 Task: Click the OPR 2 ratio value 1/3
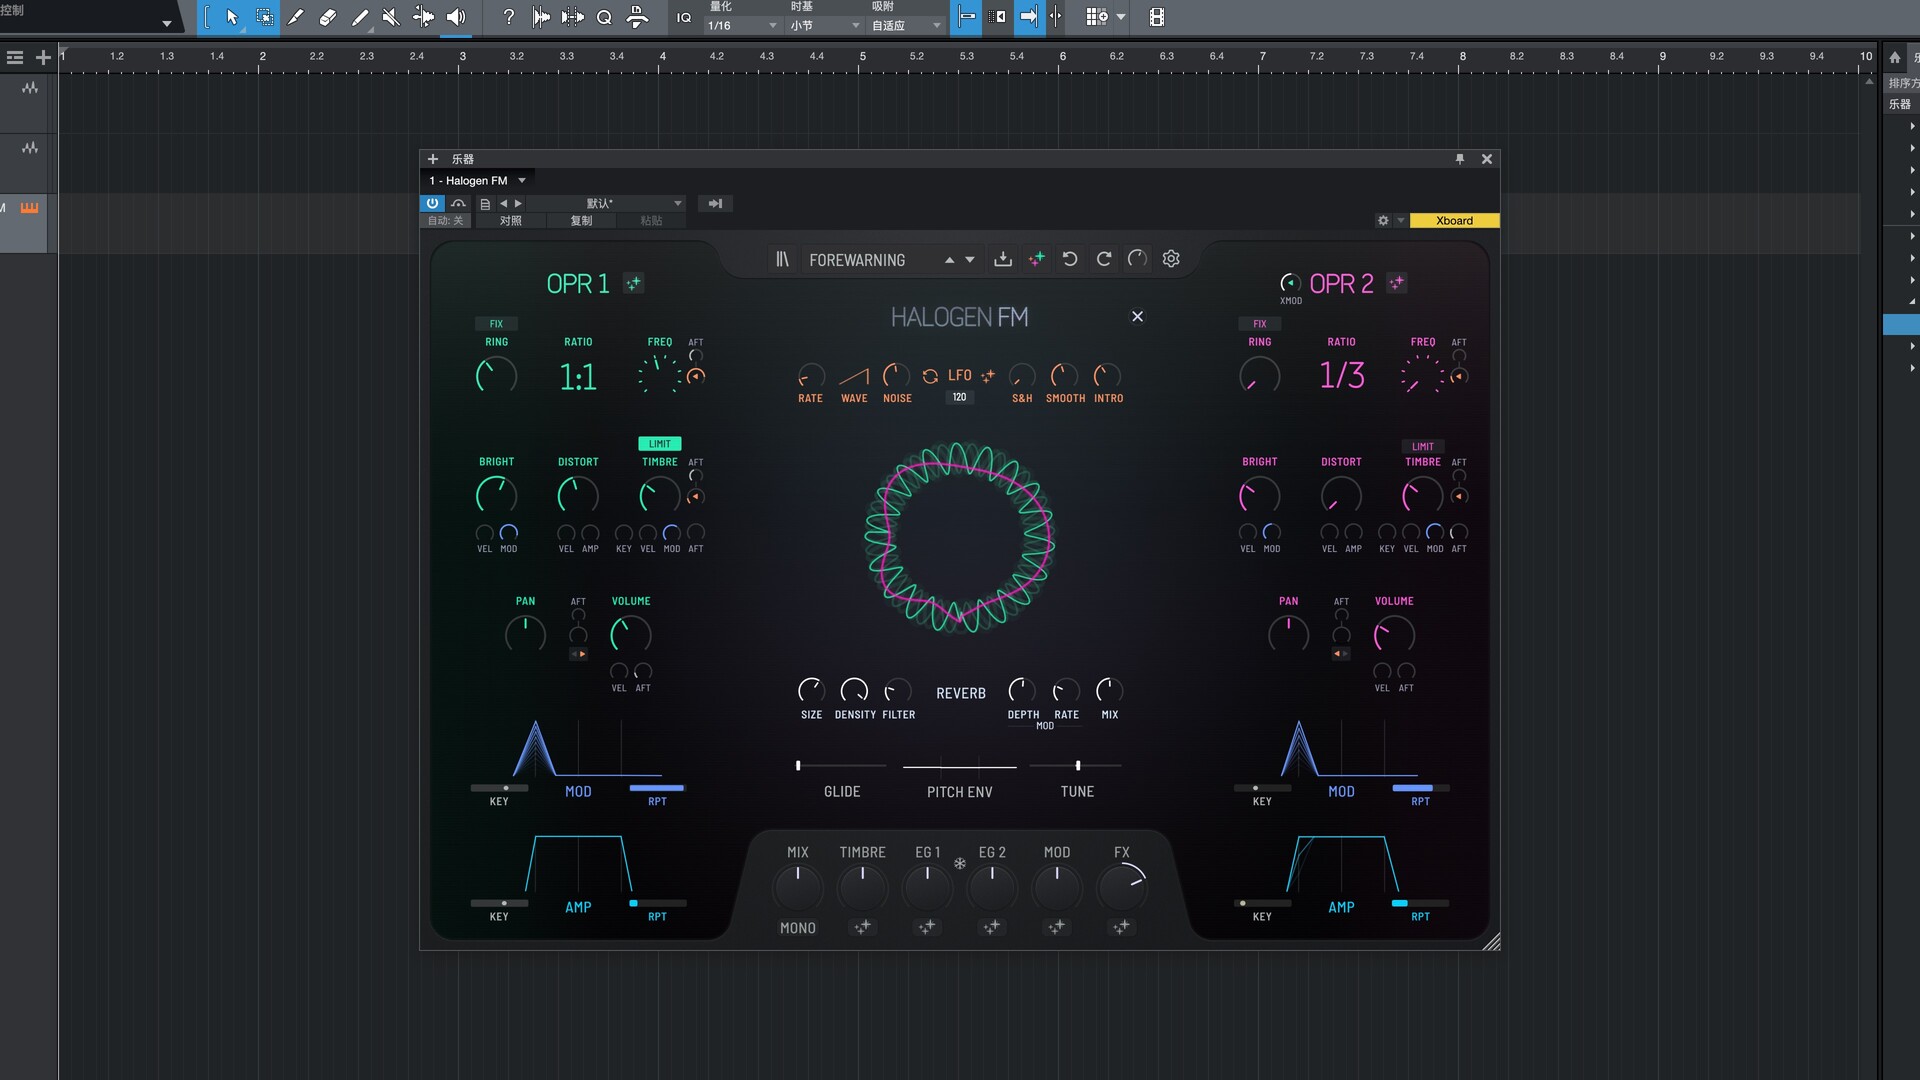pyautogui.click(x=1342, y=375)
